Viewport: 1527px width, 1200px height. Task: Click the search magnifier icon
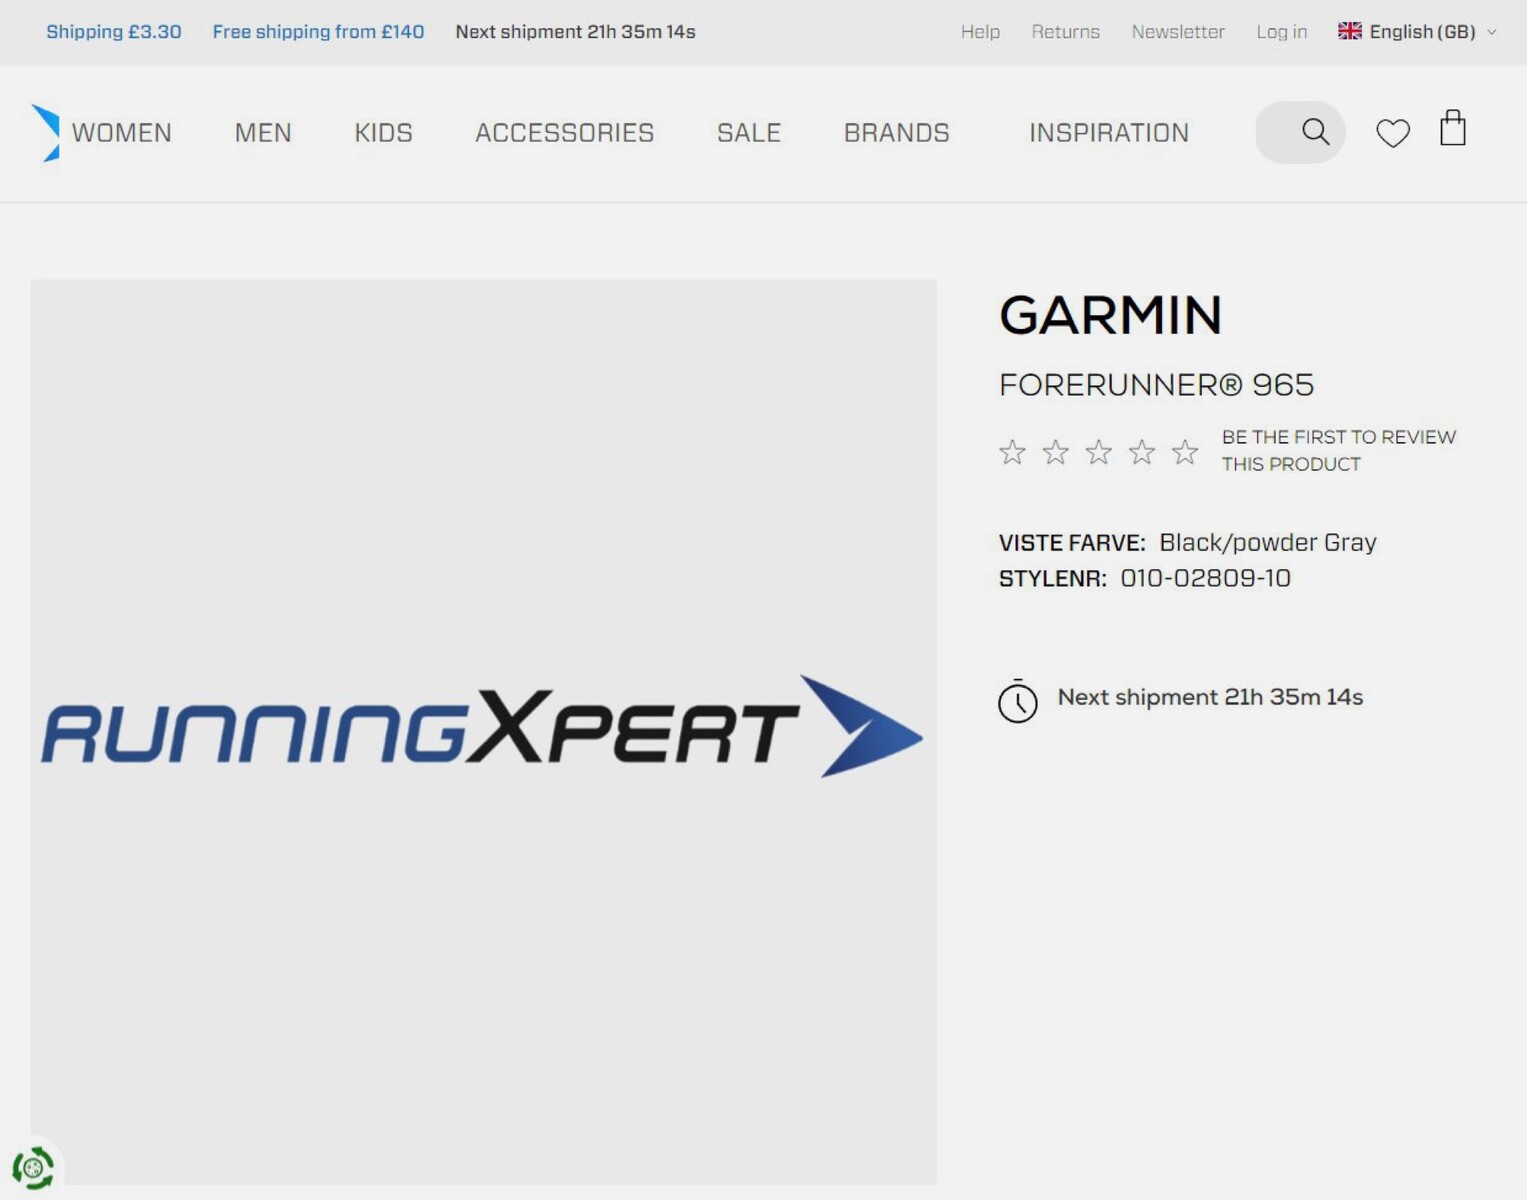(1315, 132)
